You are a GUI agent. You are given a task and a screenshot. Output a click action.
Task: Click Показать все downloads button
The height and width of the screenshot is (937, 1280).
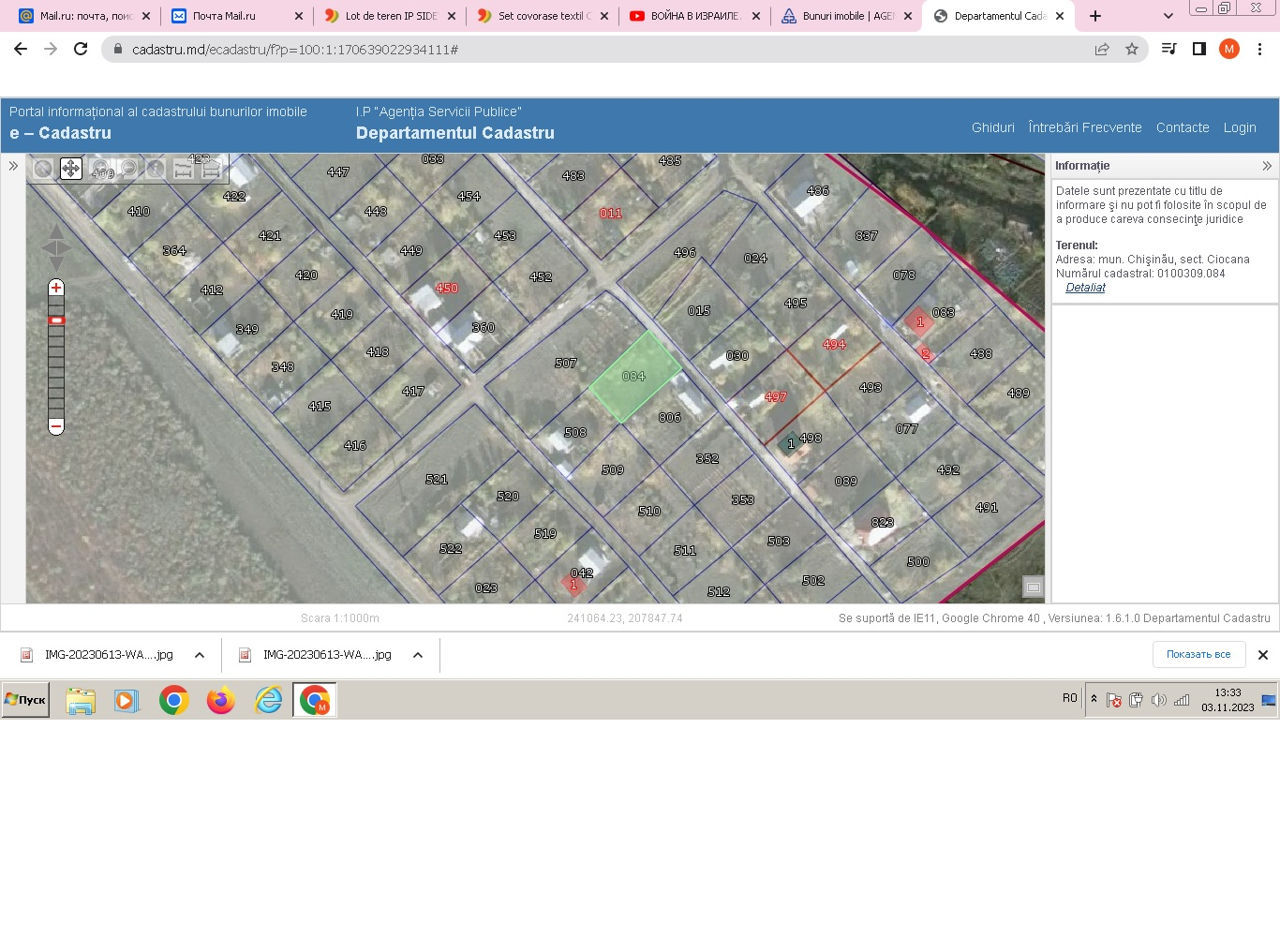pyautogui.click(x=1198, y=654)
